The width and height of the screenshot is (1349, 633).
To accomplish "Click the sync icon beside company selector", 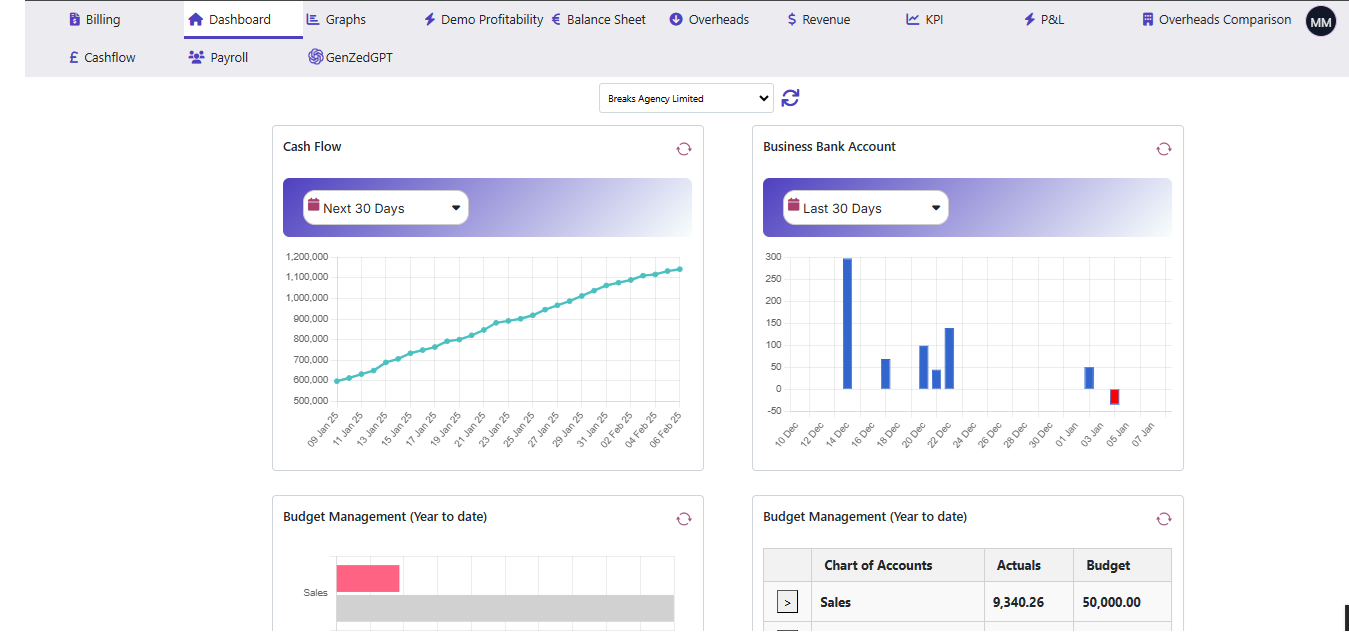I will click(x=790, y=98).
